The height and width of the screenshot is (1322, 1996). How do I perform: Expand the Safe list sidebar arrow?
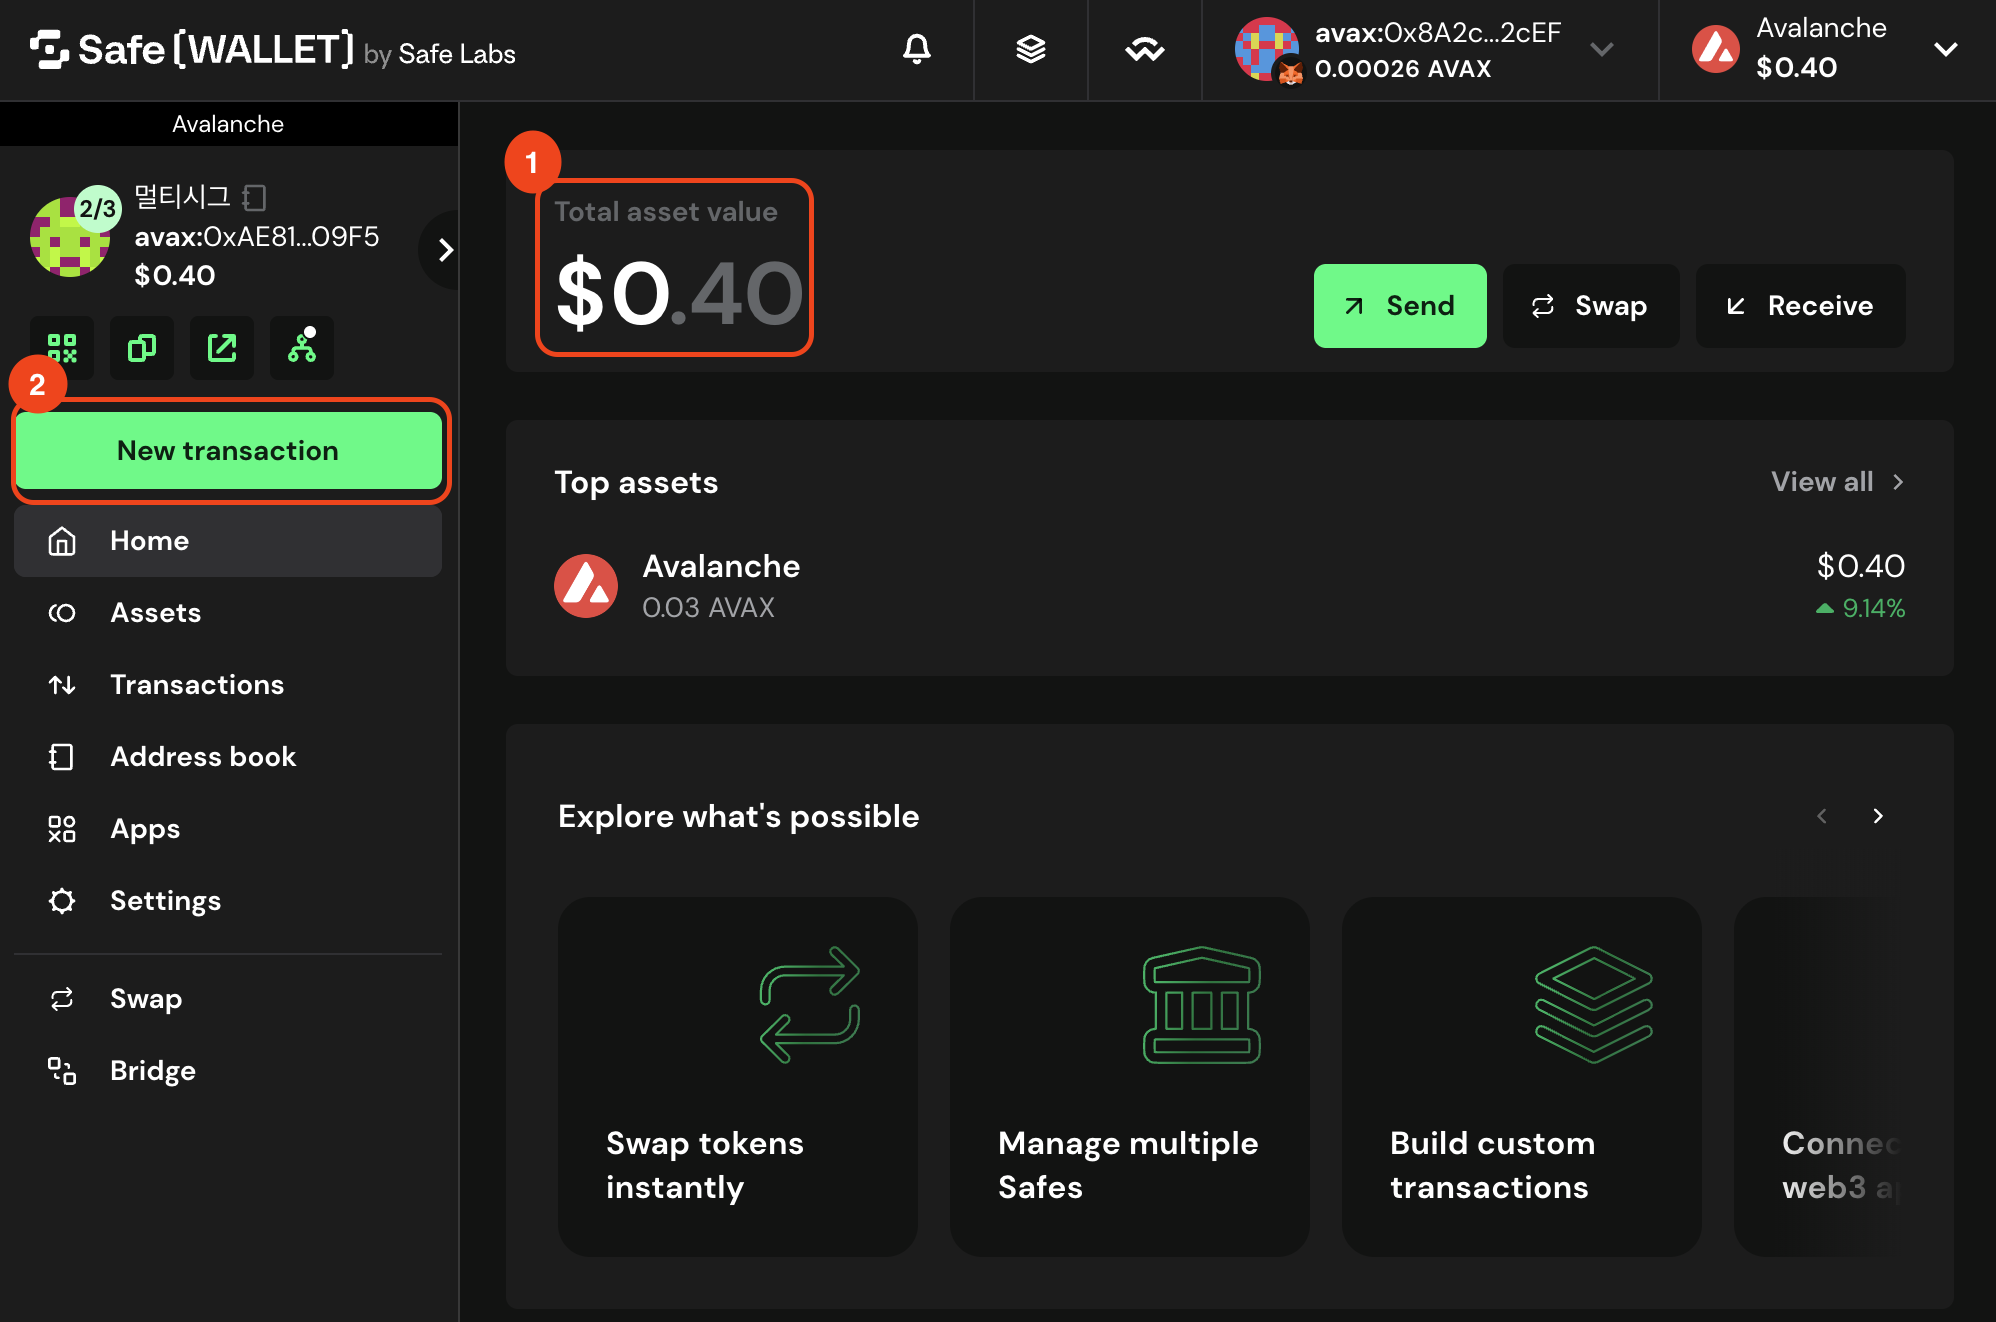point(445,250)
